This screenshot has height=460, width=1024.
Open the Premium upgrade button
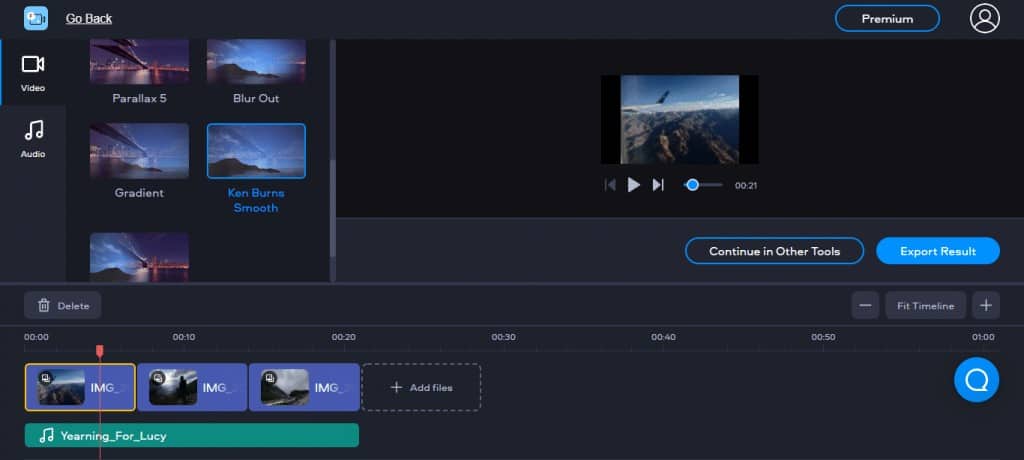pyautogui.click(x=887, y=18)
